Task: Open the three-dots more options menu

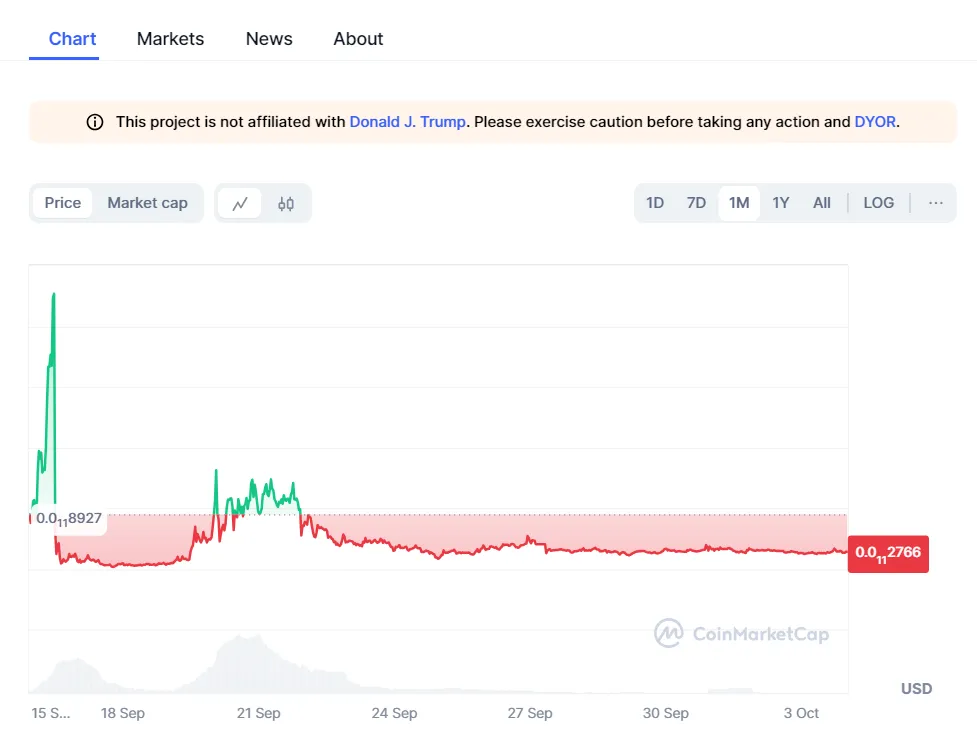Action: (935, 203)
